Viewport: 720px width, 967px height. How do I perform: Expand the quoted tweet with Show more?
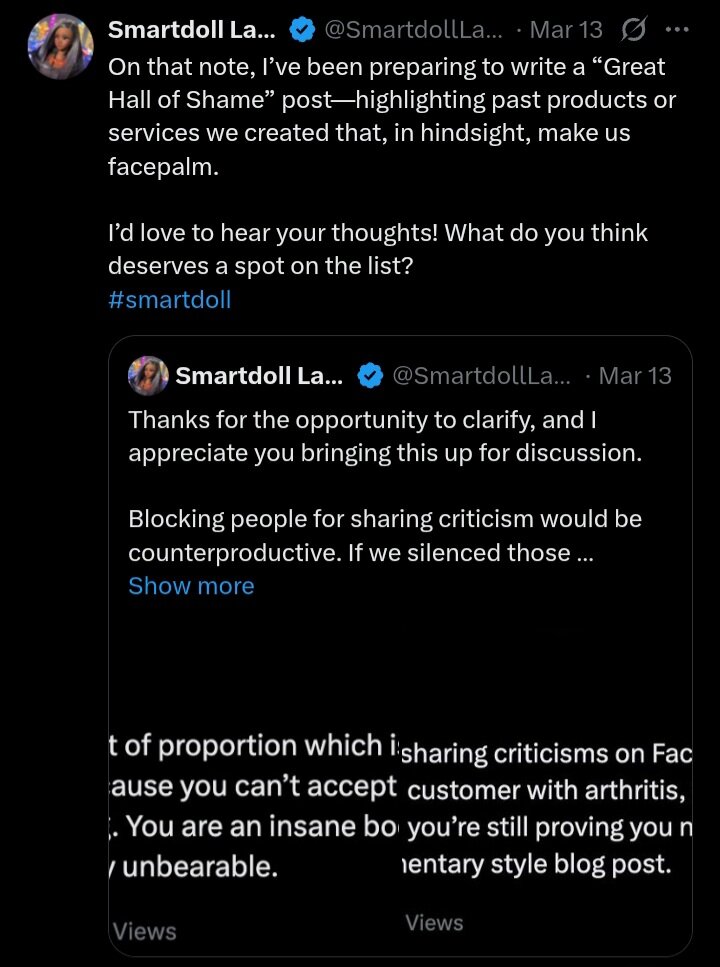point(191,586)
